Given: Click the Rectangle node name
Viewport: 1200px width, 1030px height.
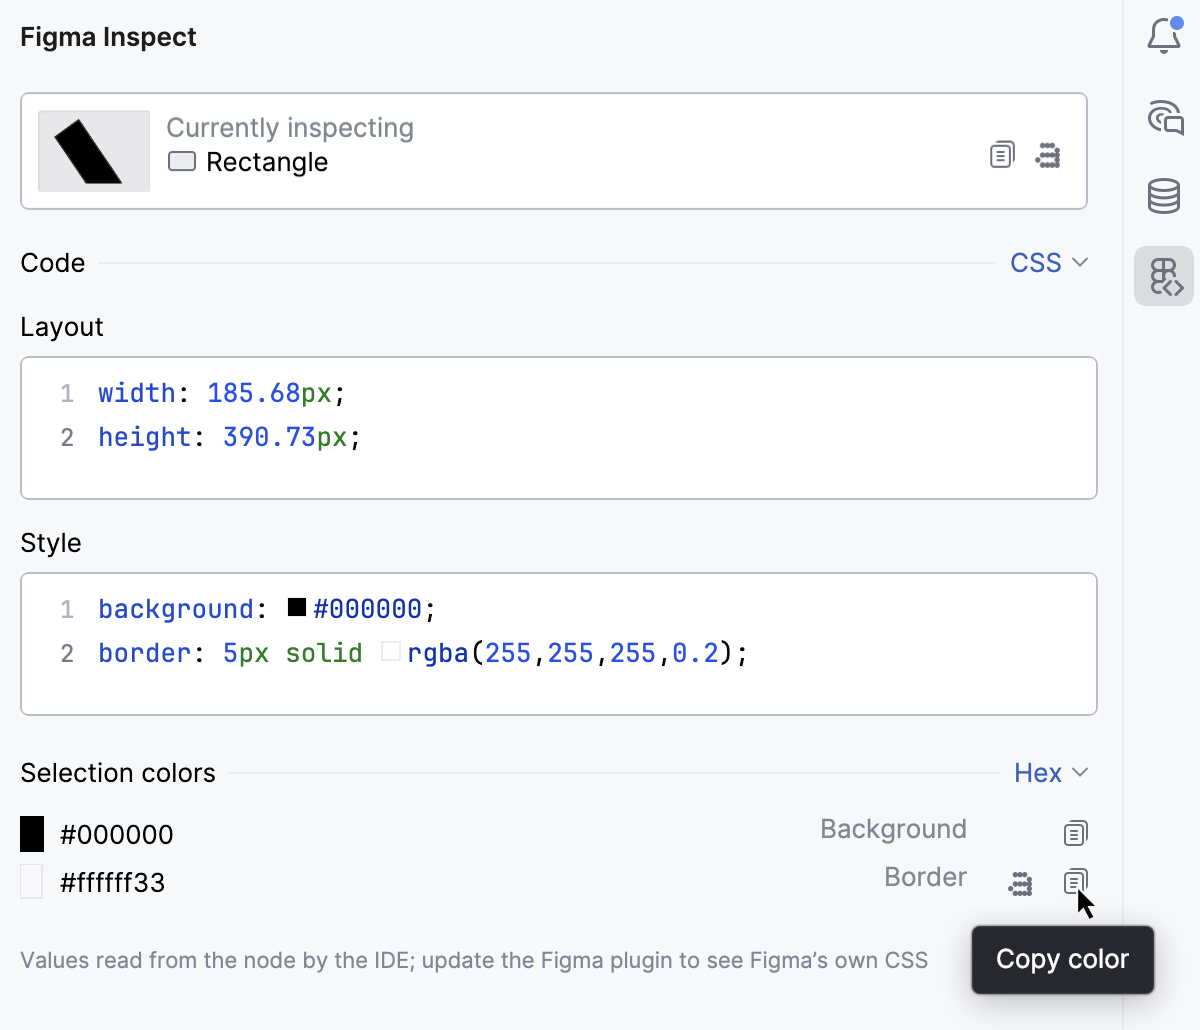Looking at the screenshot, I should click(x=267, y=162).
